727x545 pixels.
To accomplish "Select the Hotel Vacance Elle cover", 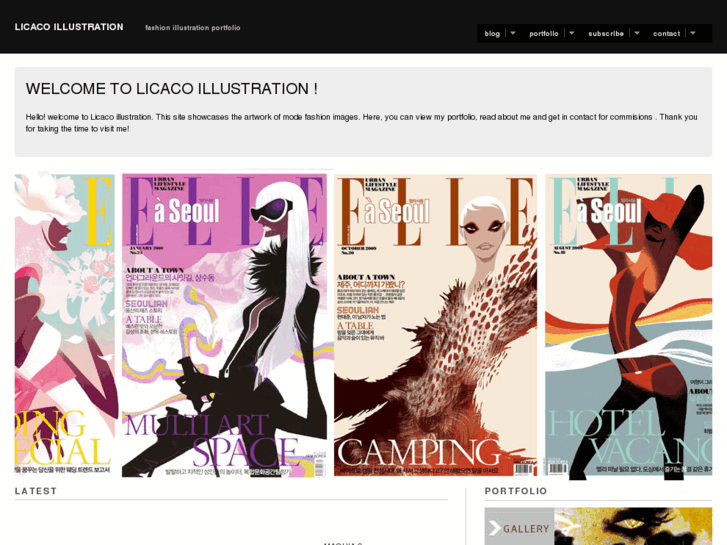I will 628,326.
